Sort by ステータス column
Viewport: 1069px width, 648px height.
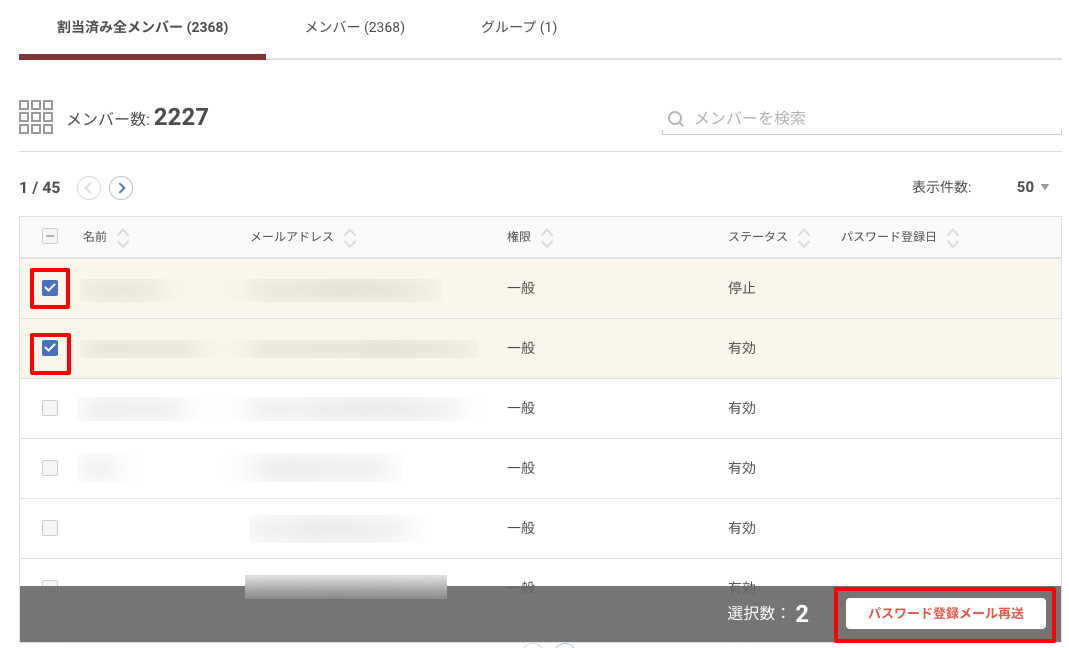[x=804, y=237]
